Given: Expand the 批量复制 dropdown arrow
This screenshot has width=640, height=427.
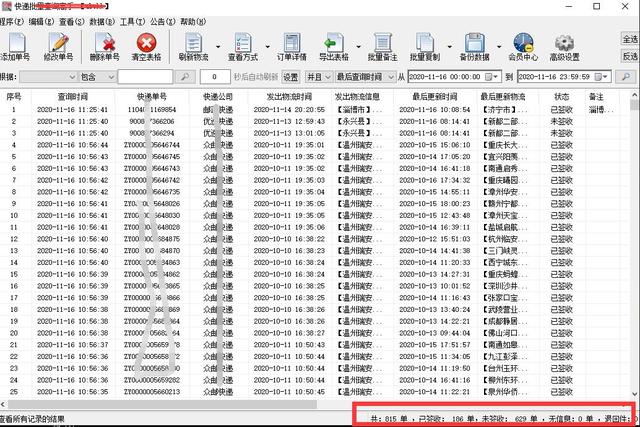Looking at the screenshot, I should [x=449, y=47].
